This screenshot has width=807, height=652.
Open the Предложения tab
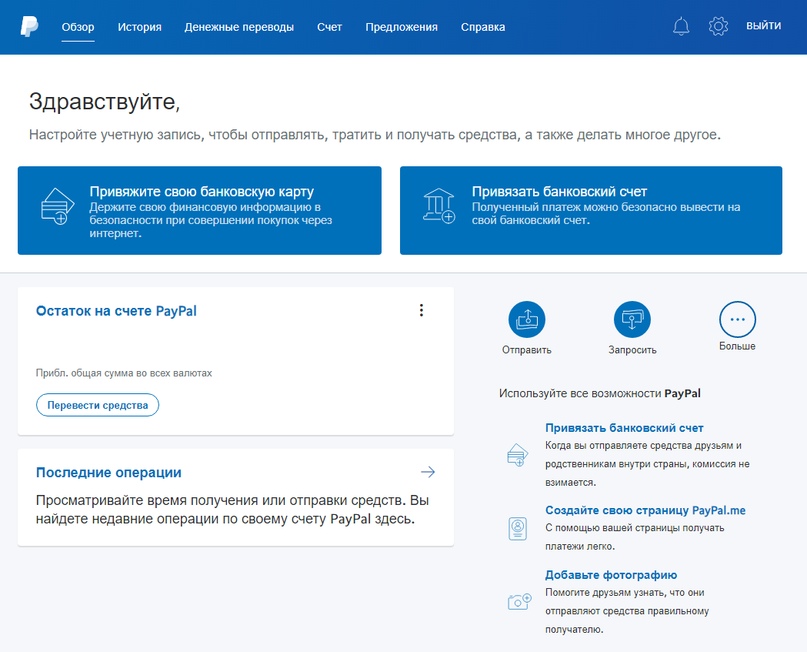tap(401, 27)
